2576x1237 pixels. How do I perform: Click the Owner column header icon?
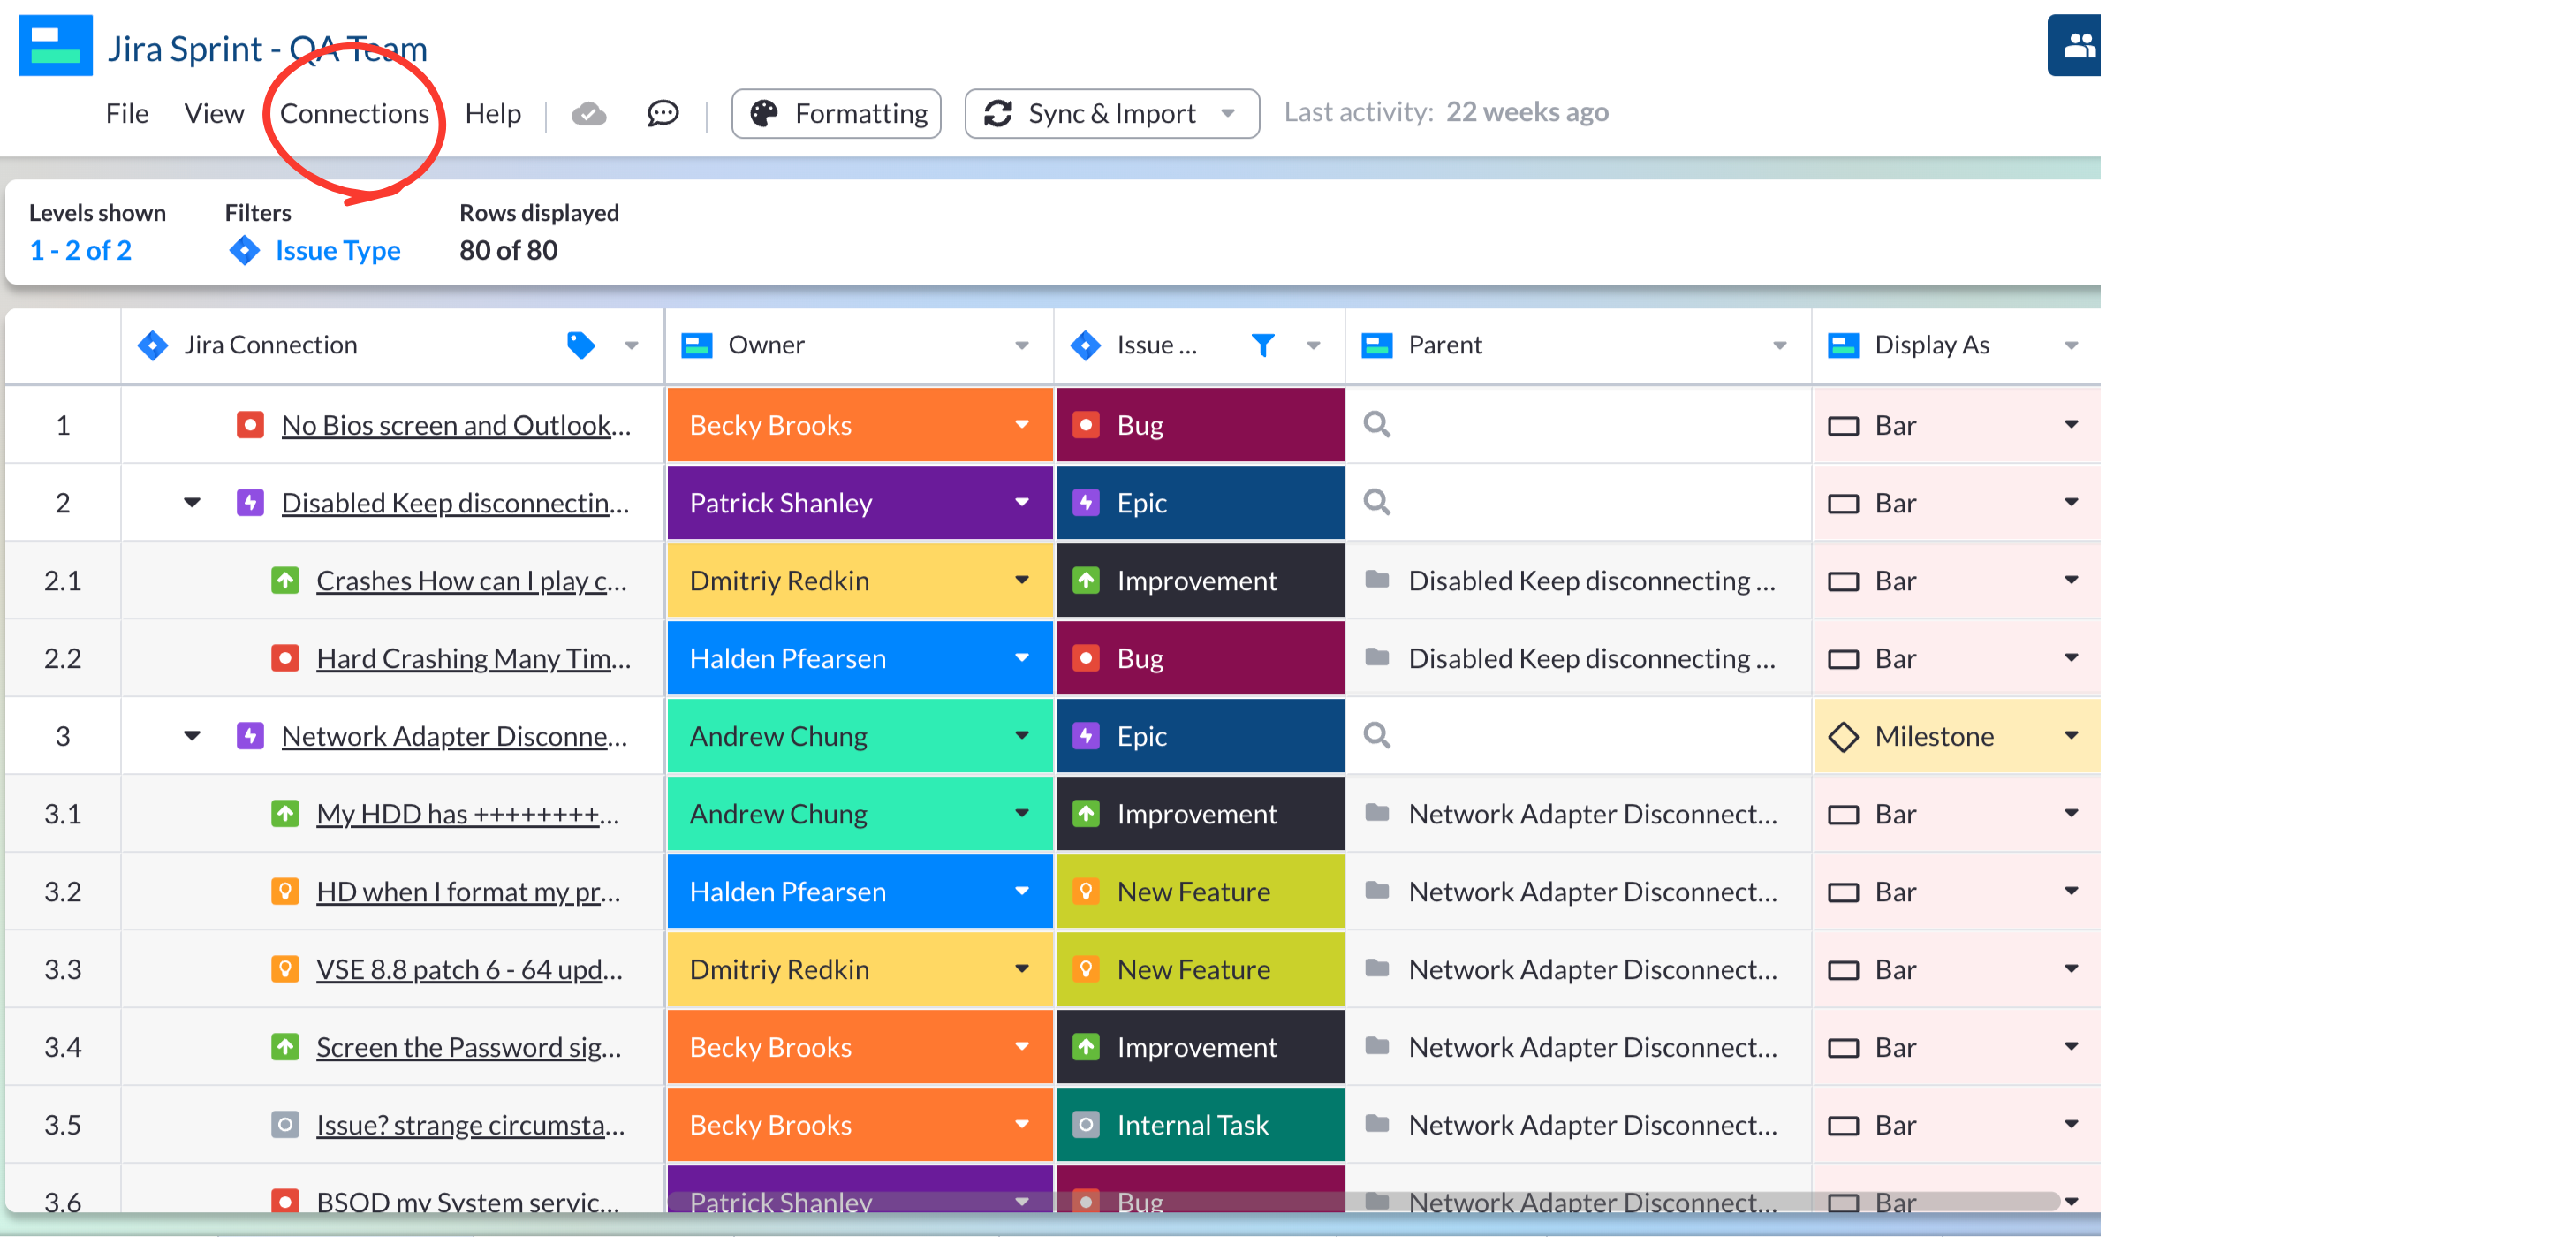696,345
